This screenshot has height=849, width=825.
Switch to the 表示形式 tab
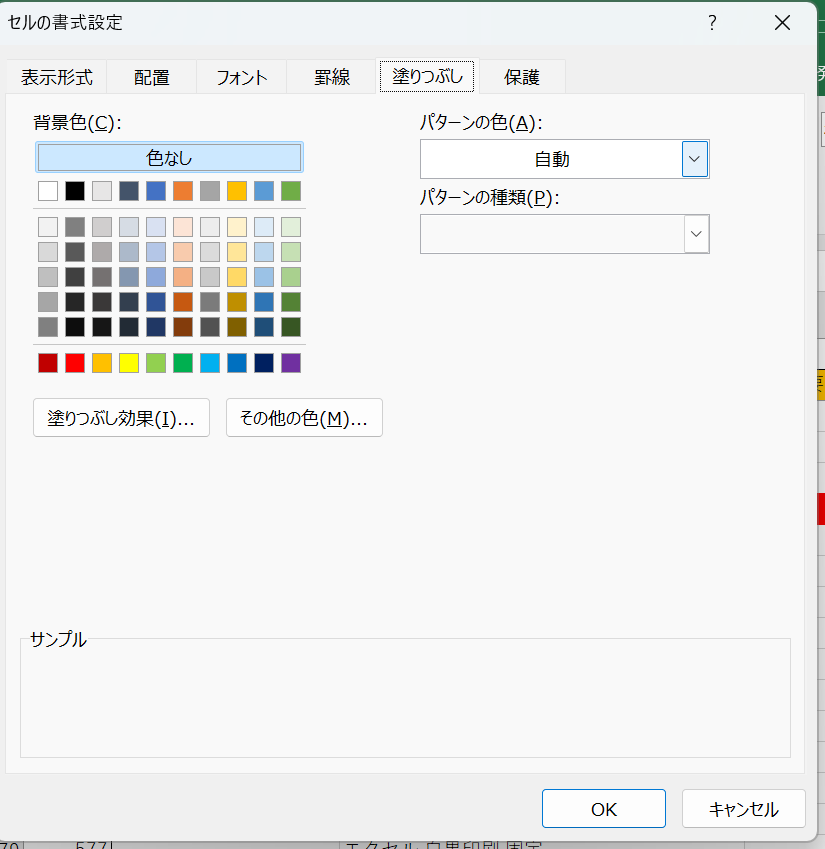coord(56,77)
